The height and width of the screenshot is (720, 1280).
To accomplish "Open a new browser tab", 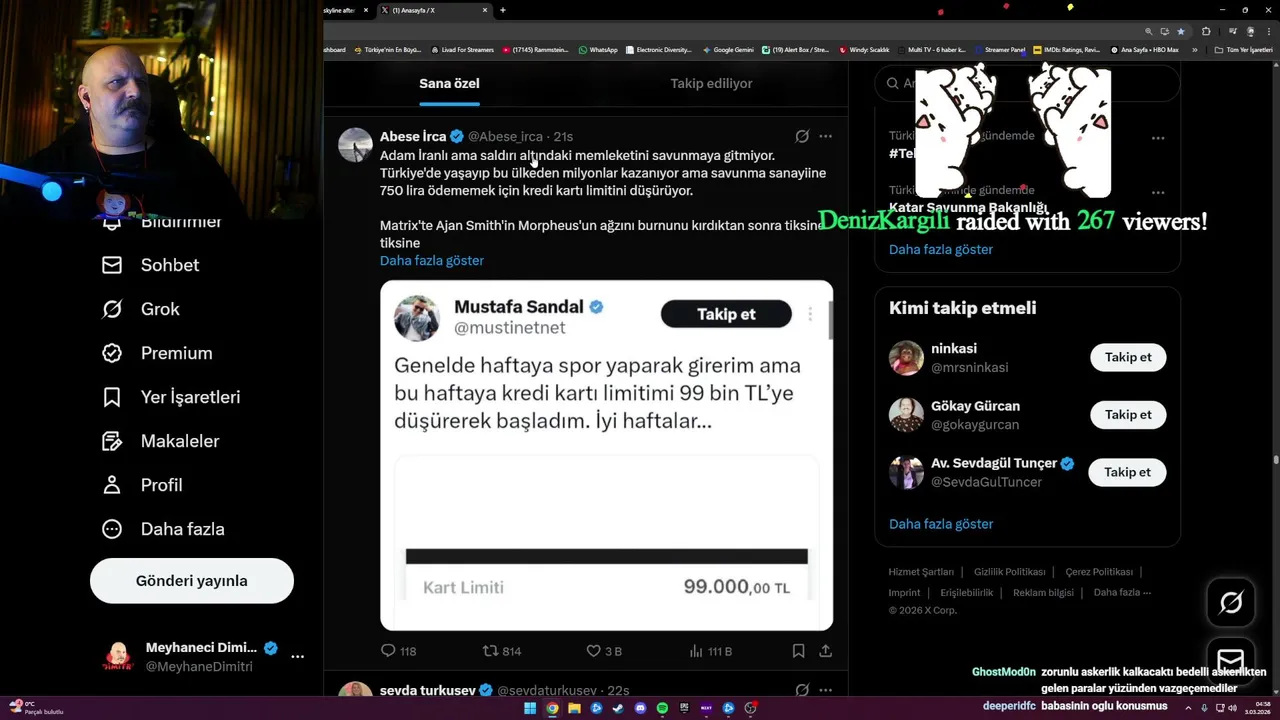I will (x=502, y=10).
